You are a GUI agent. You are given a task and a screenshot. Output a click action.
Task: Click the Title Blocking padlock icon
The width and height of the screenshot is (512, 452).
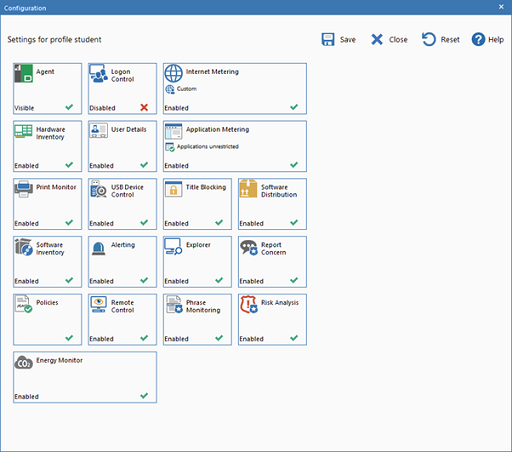(x=173, y=189)
